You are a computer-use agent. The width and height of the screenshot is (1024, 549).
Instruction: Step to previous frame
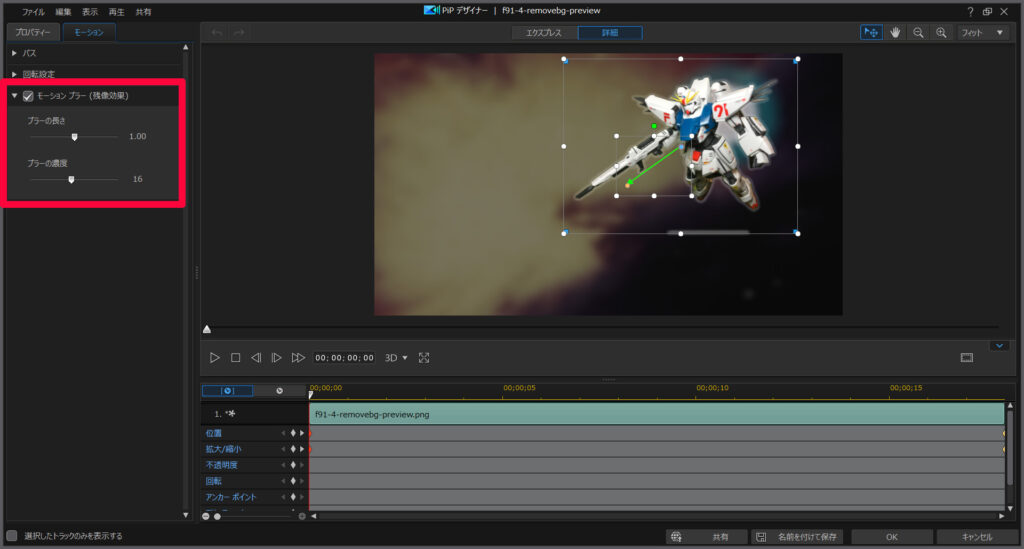pos(256,358)
